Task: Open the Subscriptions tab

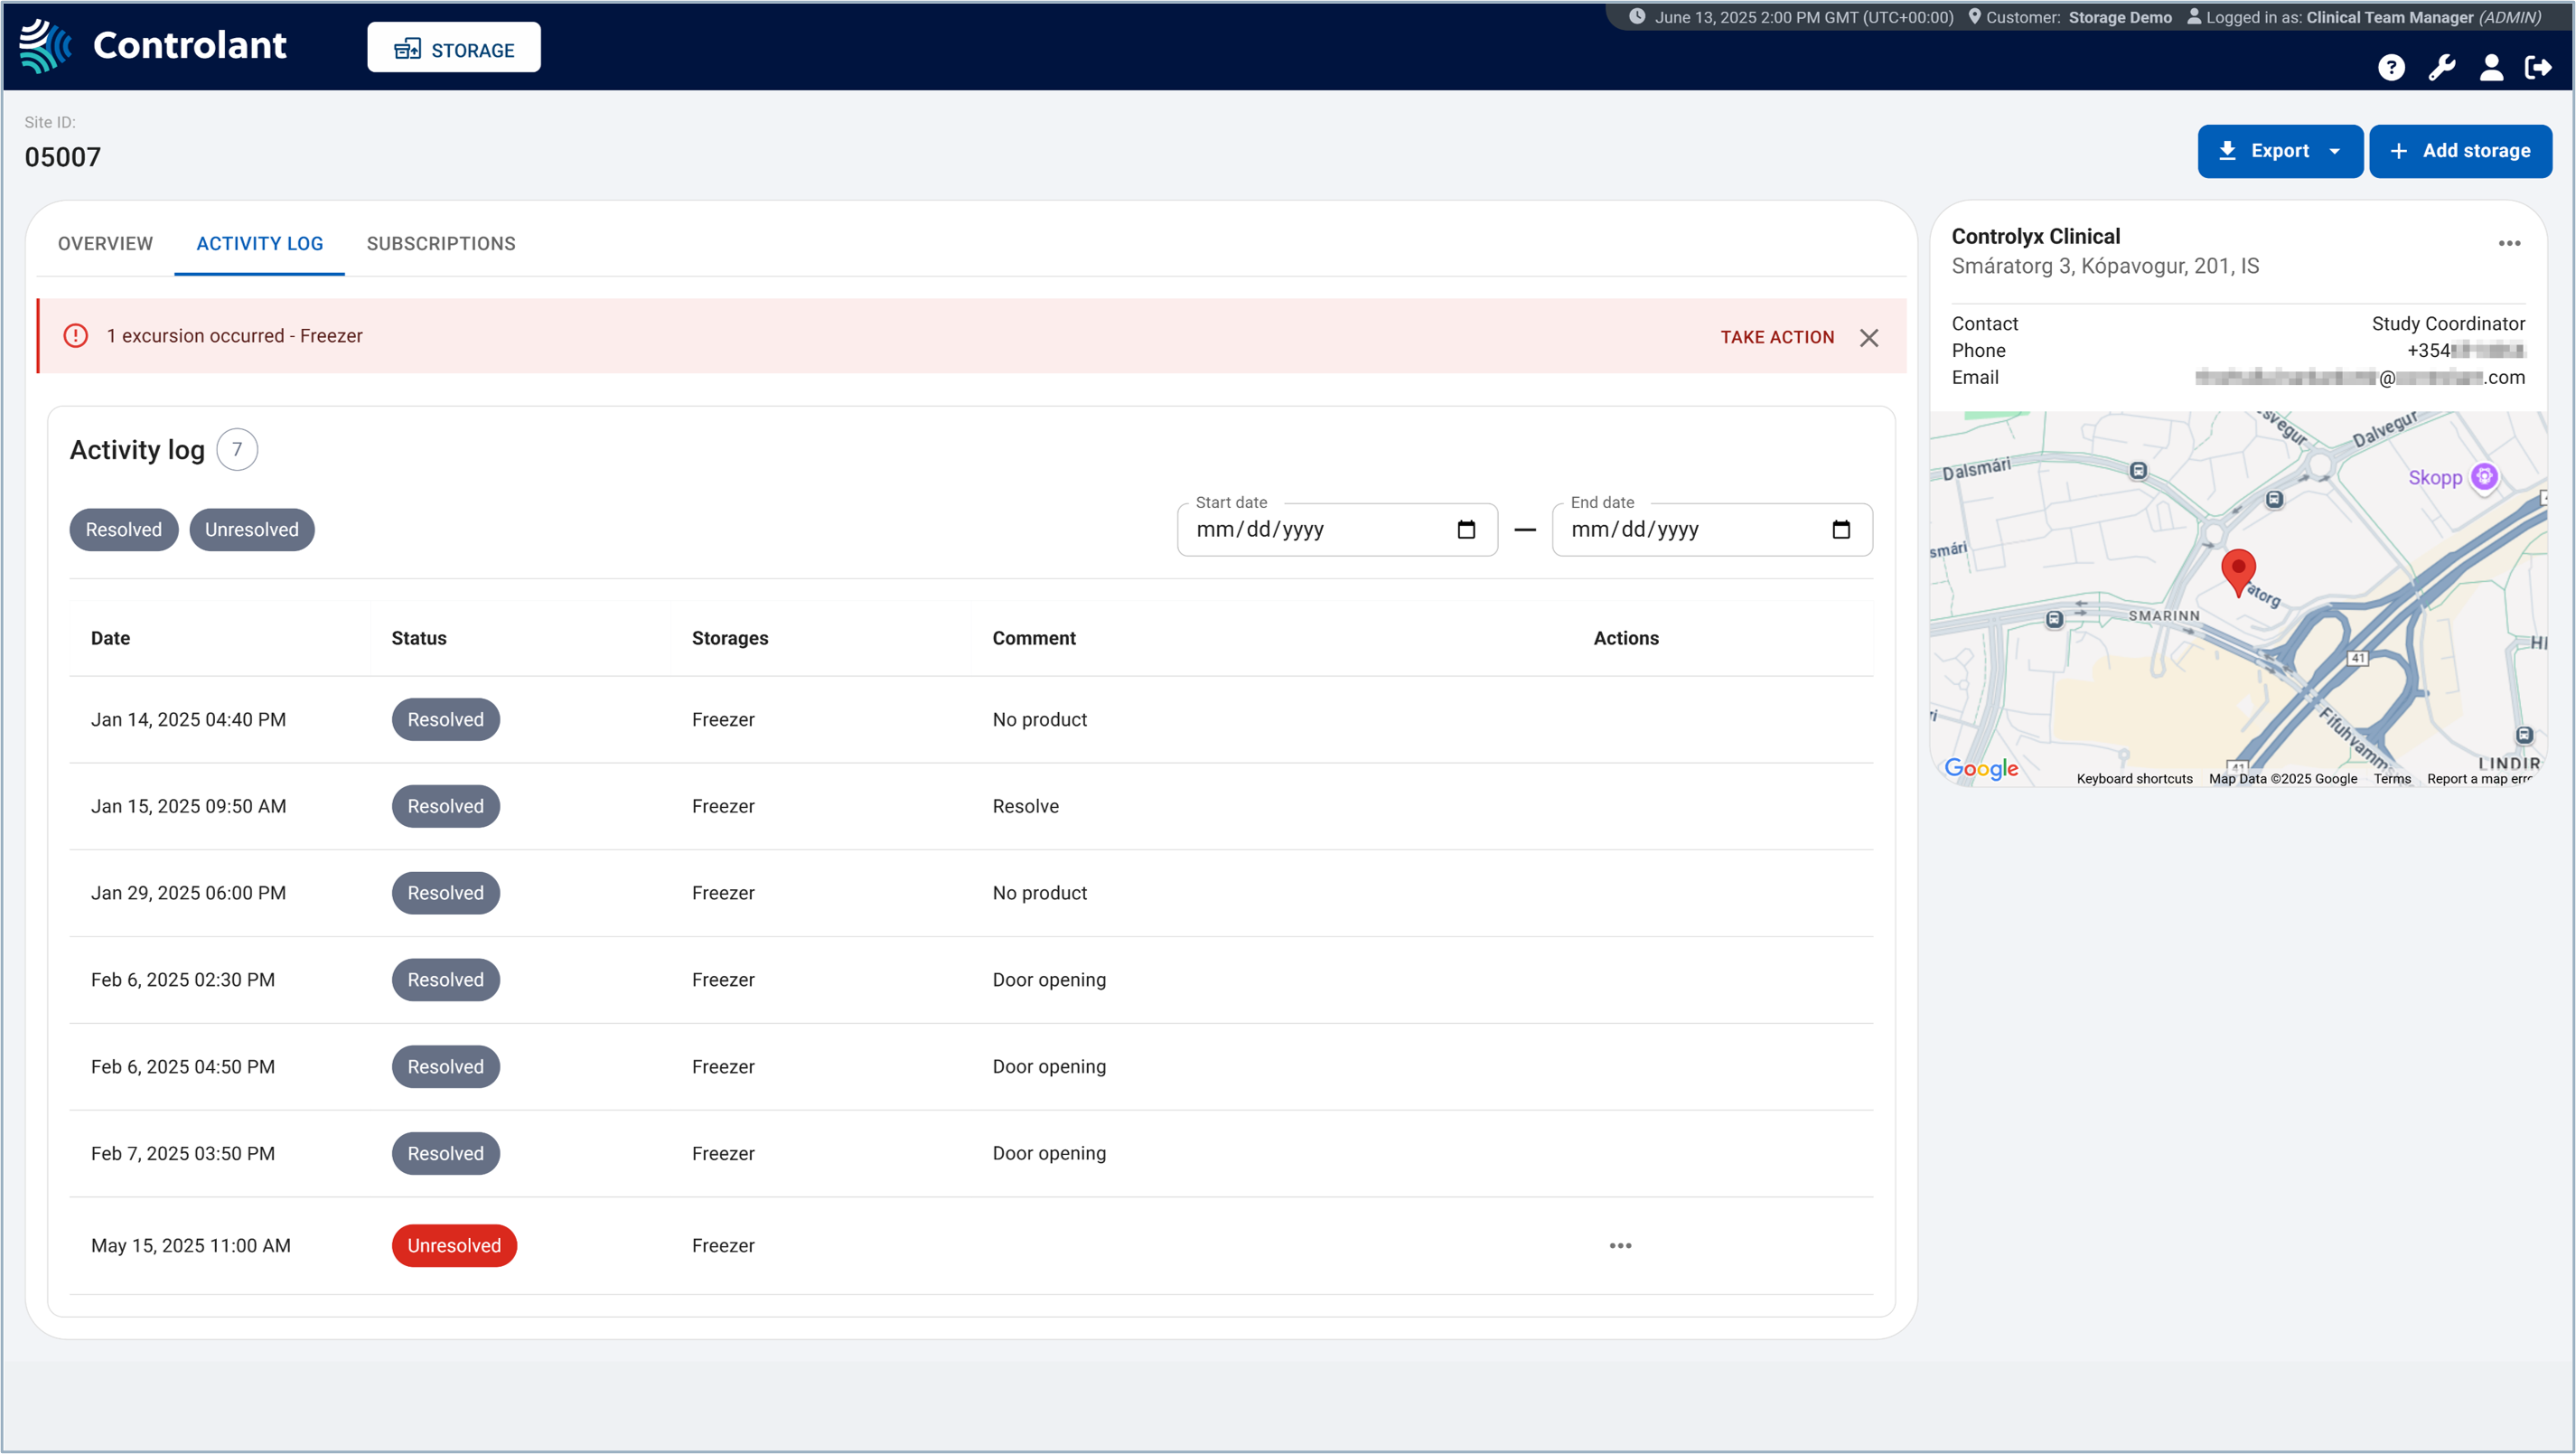Action: 441,243
